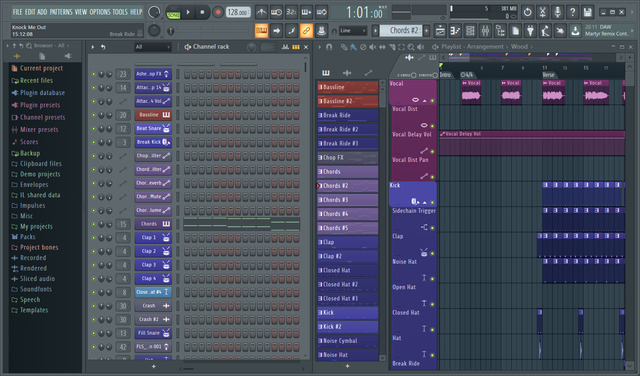This screenshot has width=640, height=376.
Task: Toggle the Playlist magnet snap icon
Action: [x=329, y=47]
